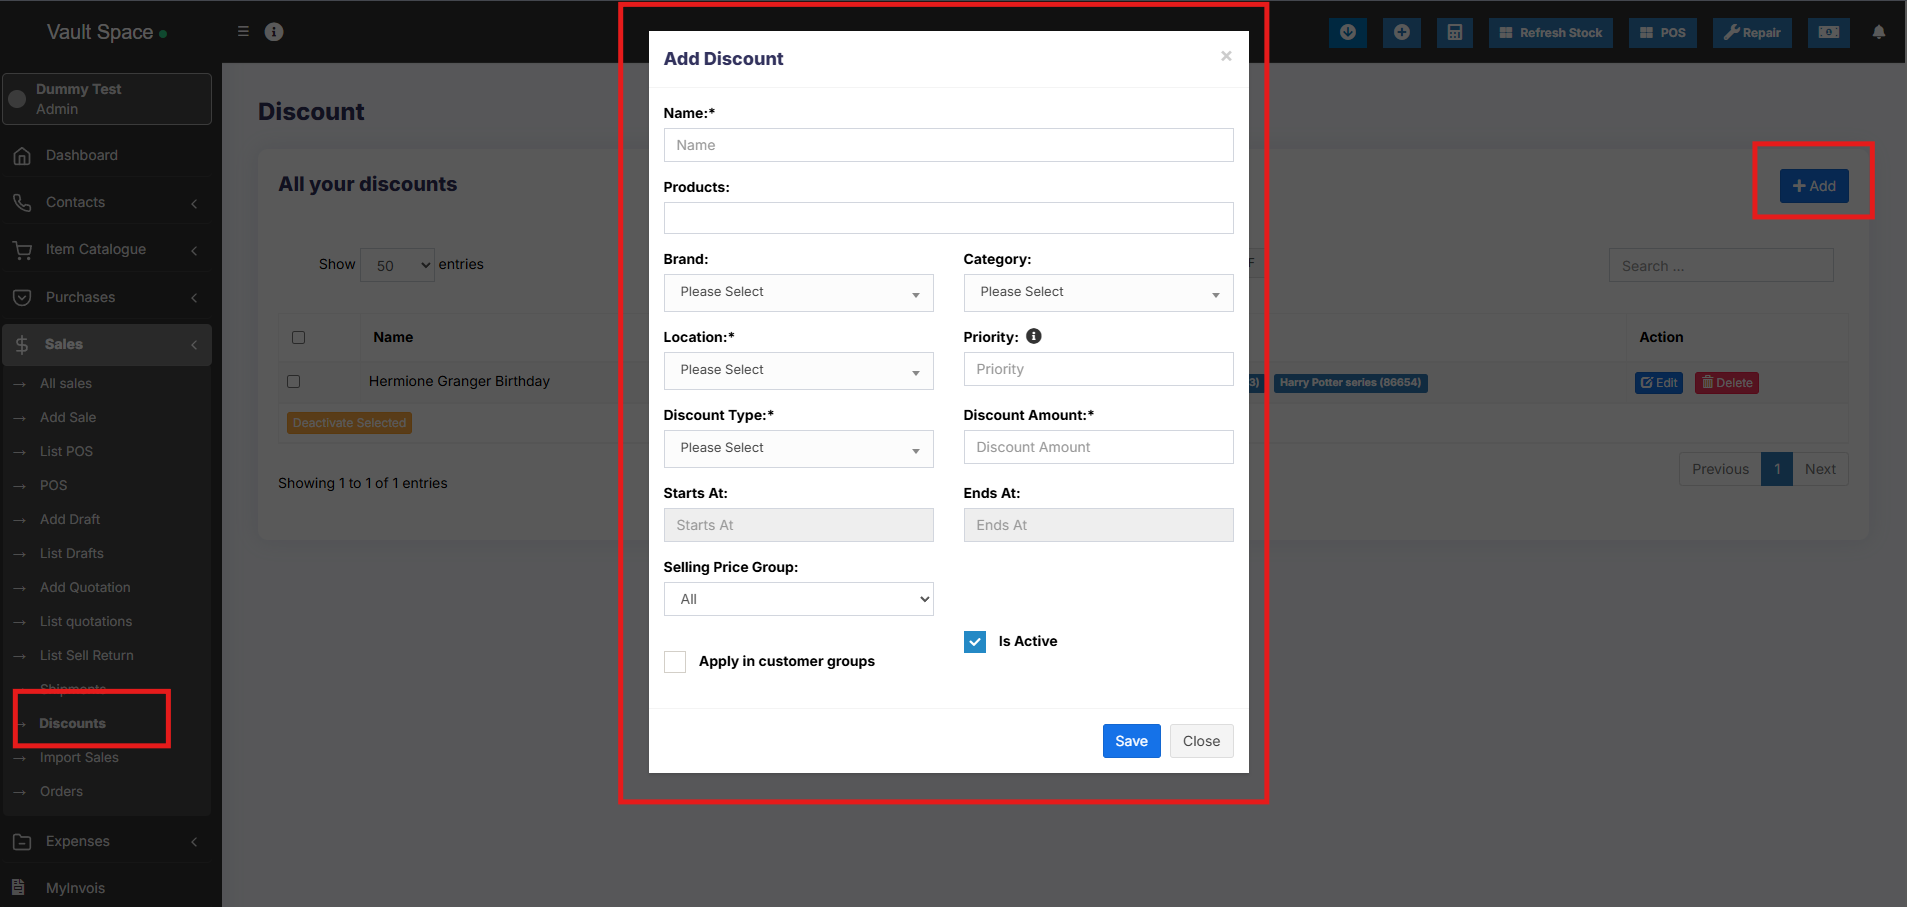Open Discounts in the Sales submenu
Viewport: 1907px width, 907px height.
tap(72, 723)
